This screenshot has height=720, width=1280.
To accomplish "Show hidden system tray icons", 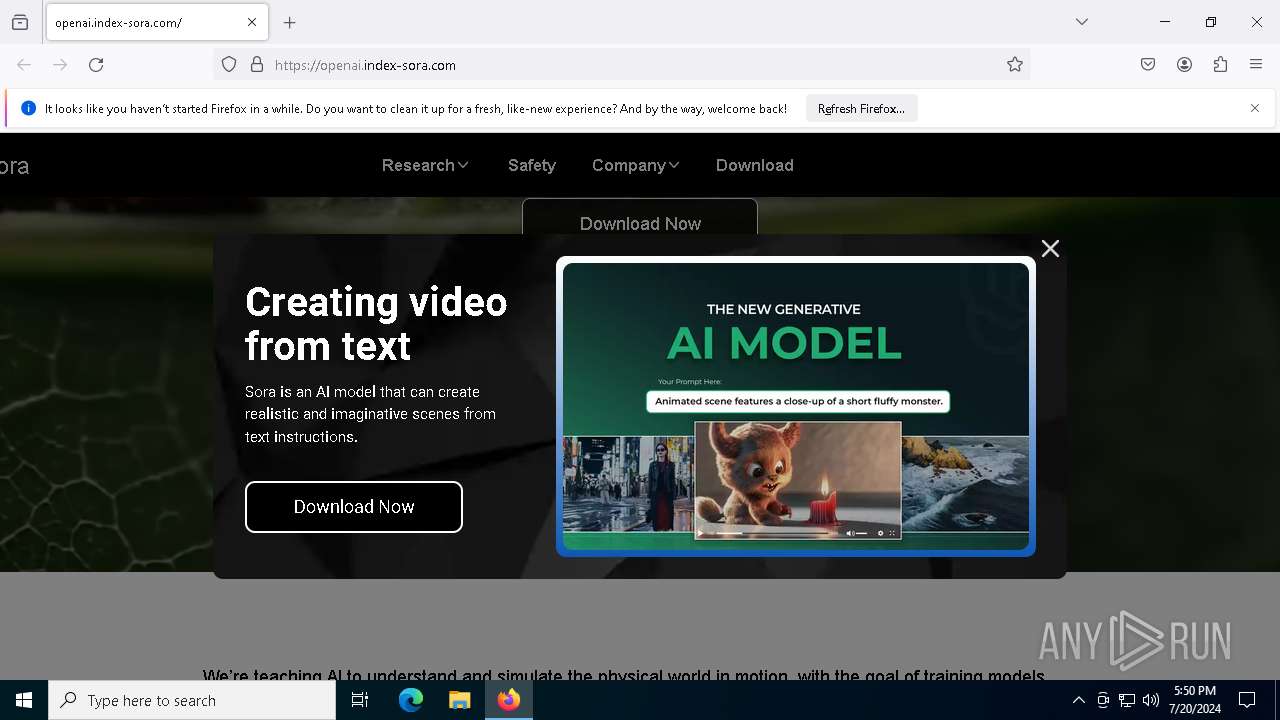I will (x=1079, y=700).
